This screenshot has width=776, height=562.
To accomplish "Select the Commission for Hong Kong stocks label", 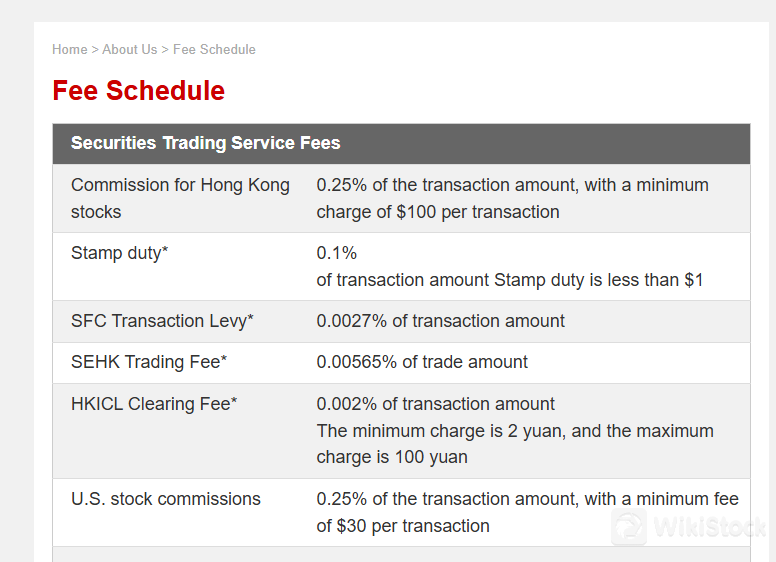I will pyautogui.click(x=180, y=198).
